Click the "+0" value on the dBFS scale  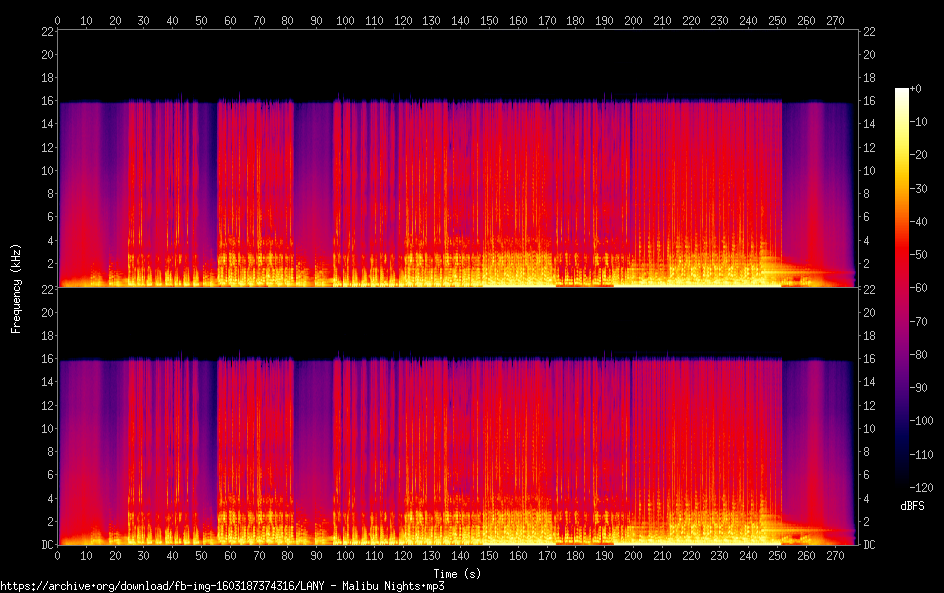click(x=915, y=88)
